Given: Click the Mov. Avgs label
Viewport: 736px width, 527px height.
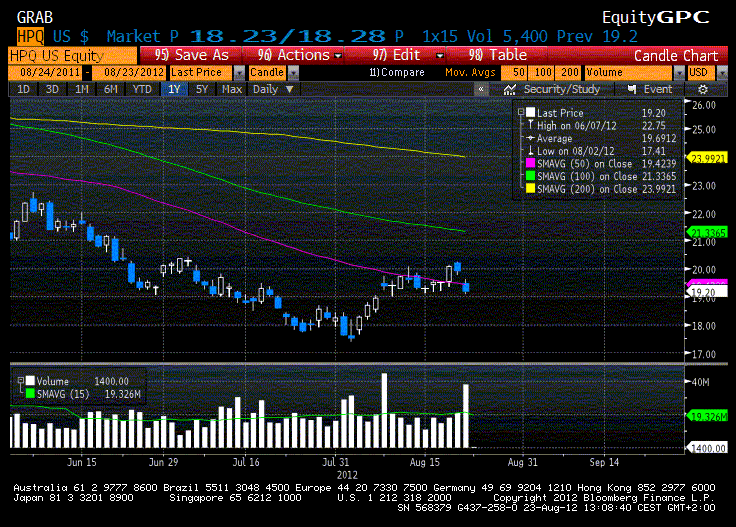Looking at the screenshot, I should tap(470, 73).
